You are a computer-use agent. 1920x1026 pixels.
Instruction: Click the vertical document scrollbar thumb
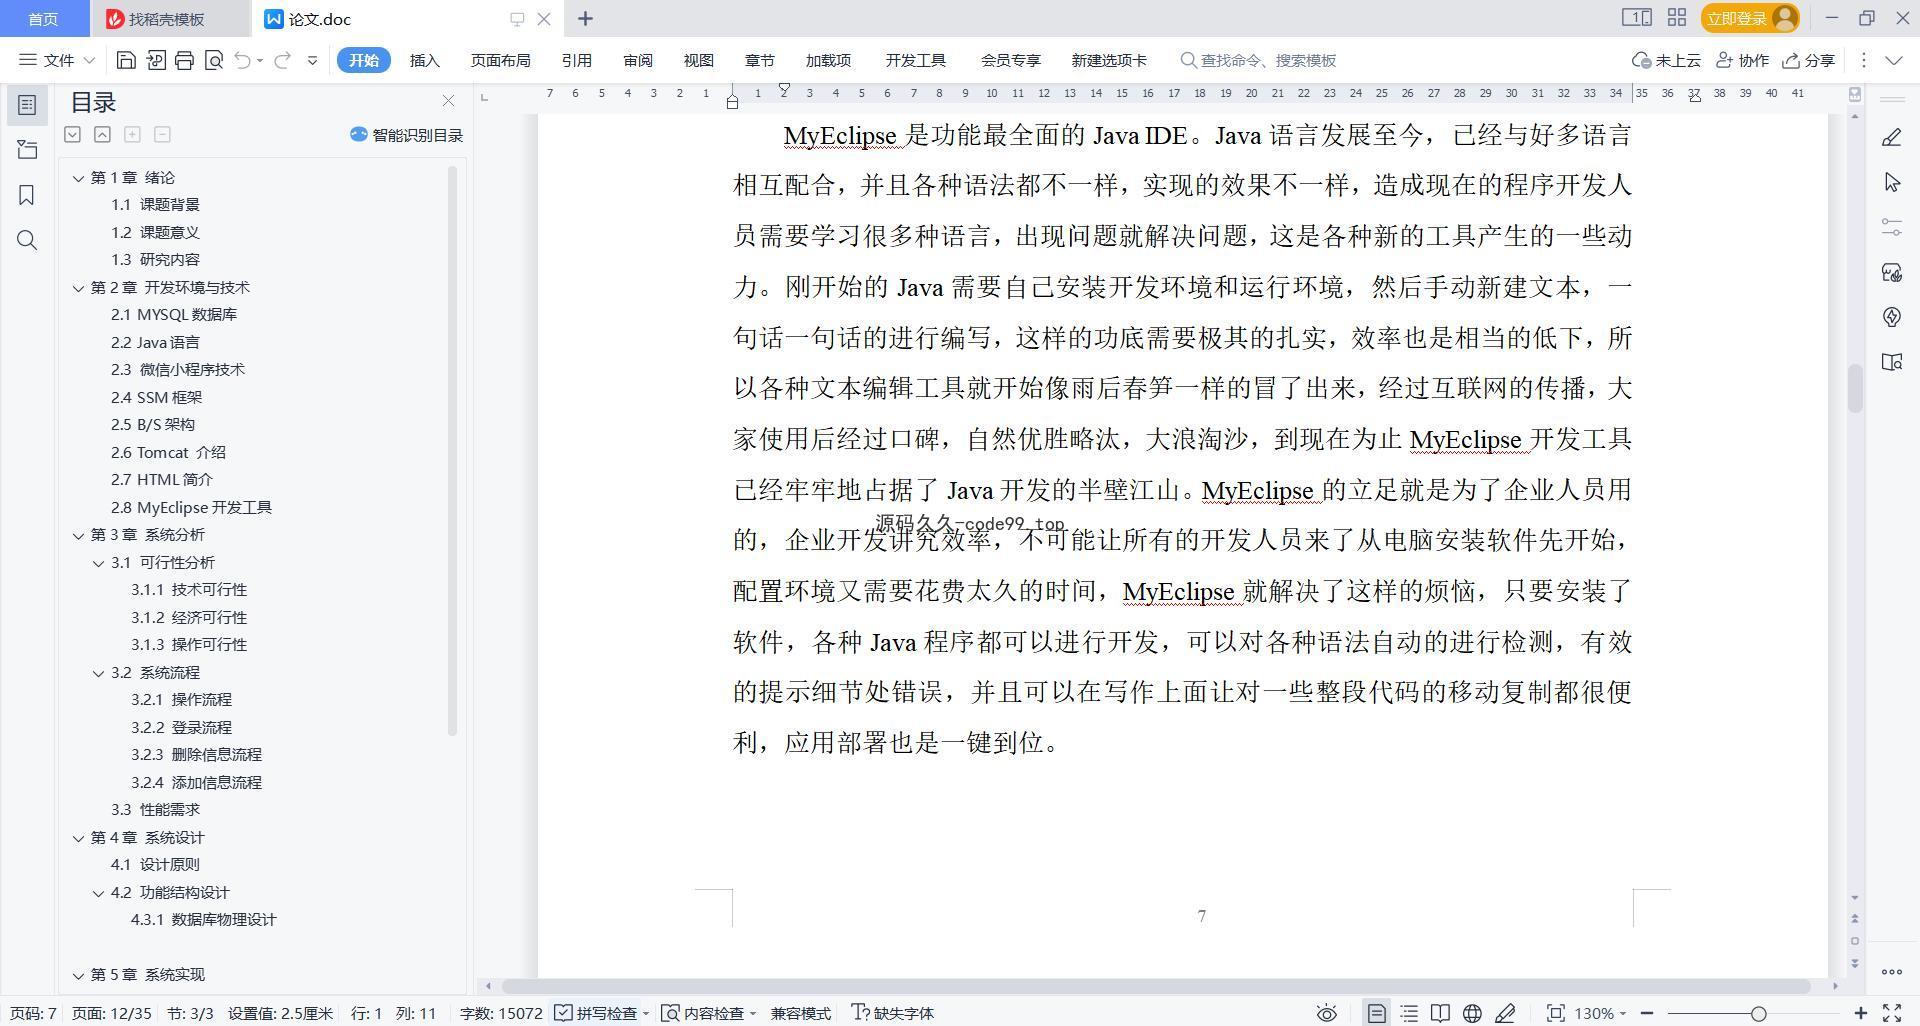(x=1855, y=388)
